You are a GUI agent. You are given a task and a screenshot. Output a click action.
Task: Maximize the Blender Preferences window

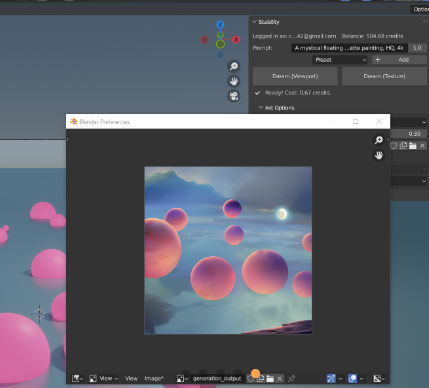(356, 121)
